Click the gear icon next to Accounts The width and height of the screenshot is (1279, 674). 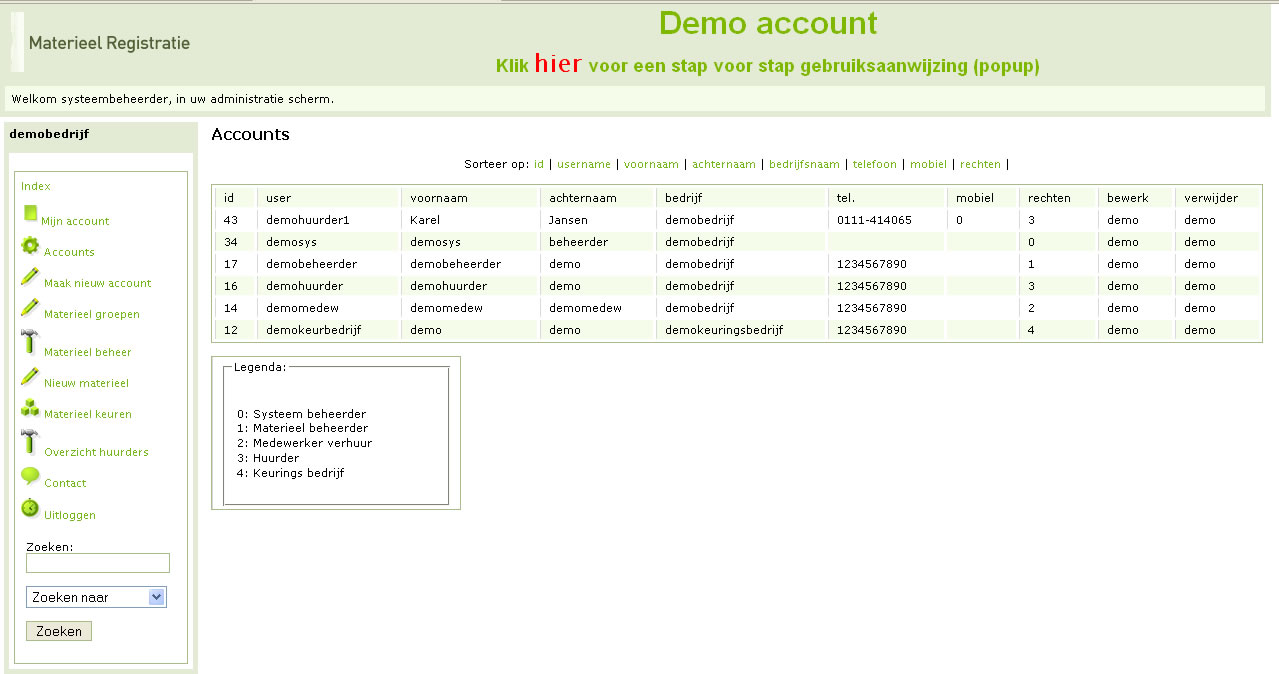pyautogui.click(x=30, y=245)
